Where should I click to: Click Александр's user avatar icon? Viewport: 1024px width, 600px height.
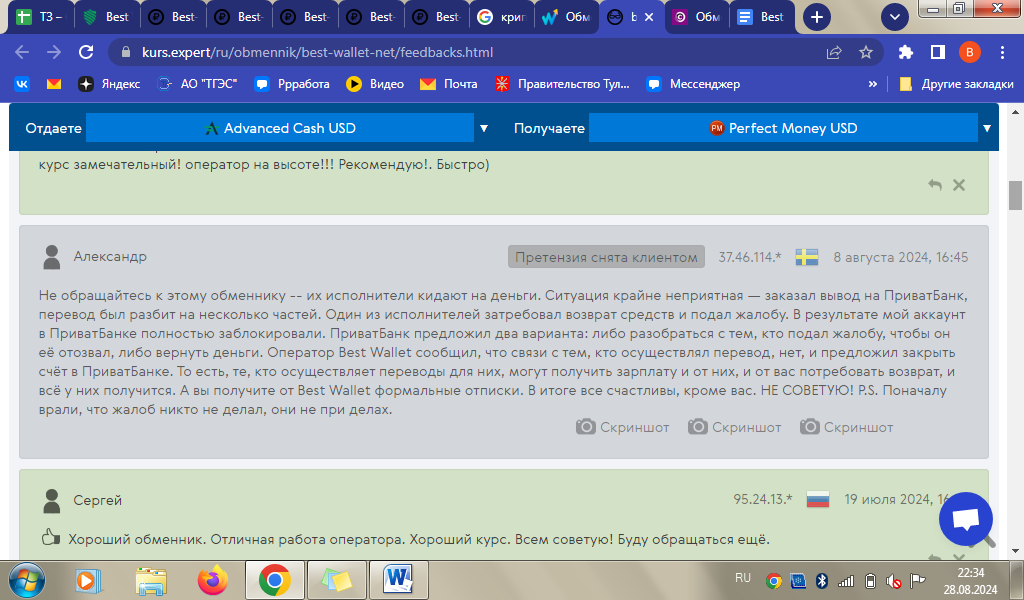pos(52,257)
